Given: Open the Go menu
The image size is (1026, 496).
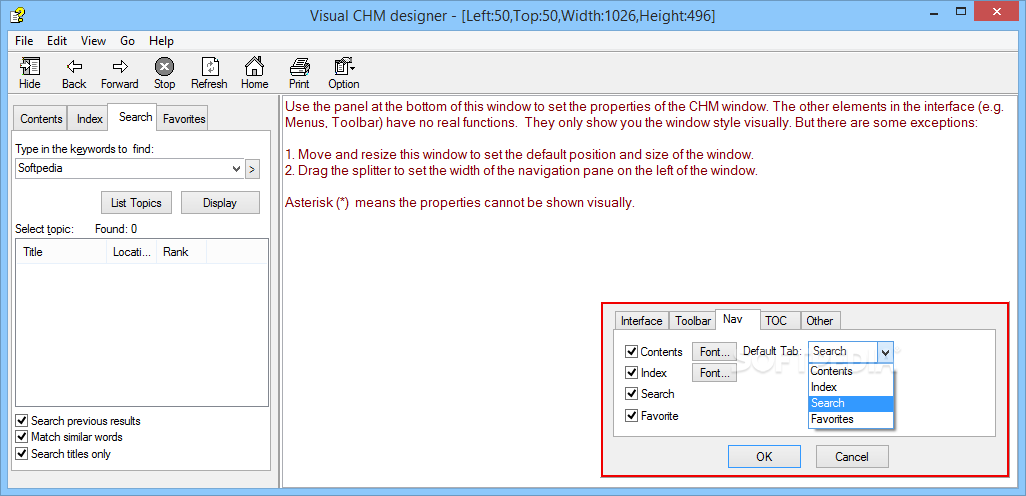Looking at the screenshot, I should pyautogui.click(x=128, y=41).
